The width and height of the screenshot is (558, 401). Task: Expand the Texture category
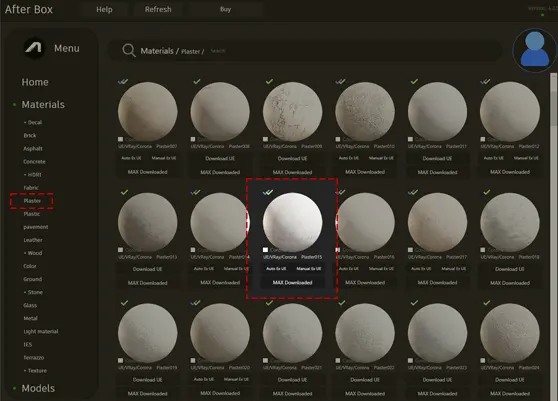35,370
